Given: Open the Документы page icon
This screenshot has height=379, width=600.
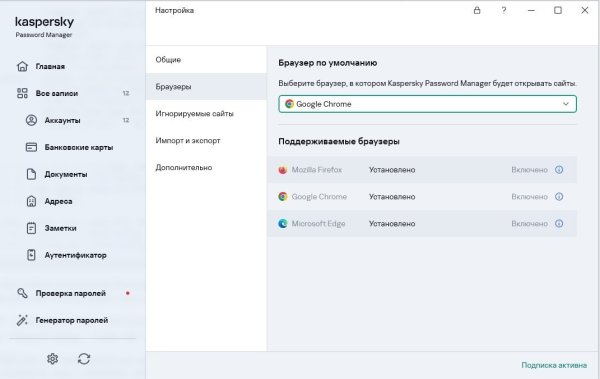Looking at the screenshot, I should click(31, 174).
